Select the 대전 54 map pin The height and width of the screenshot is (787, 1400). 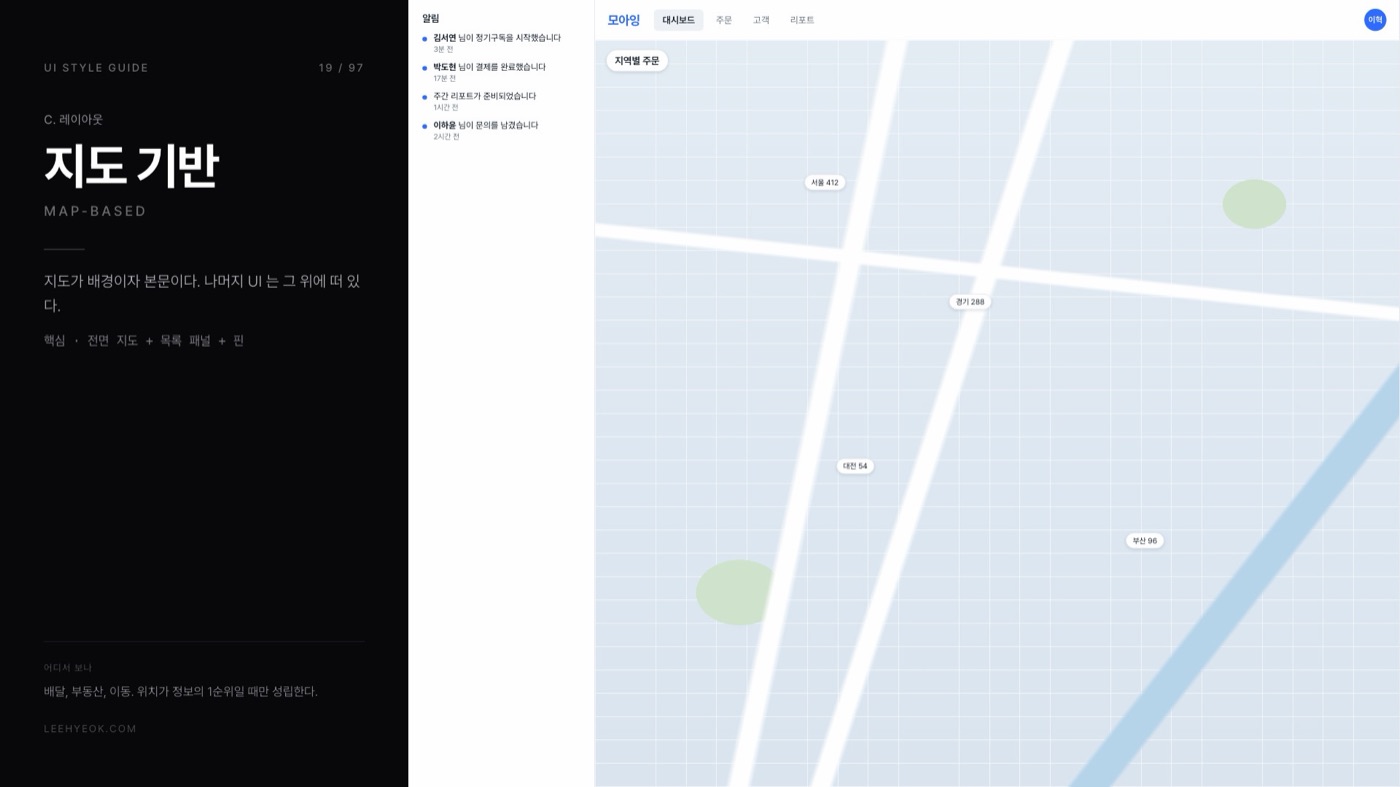(855, 466)
